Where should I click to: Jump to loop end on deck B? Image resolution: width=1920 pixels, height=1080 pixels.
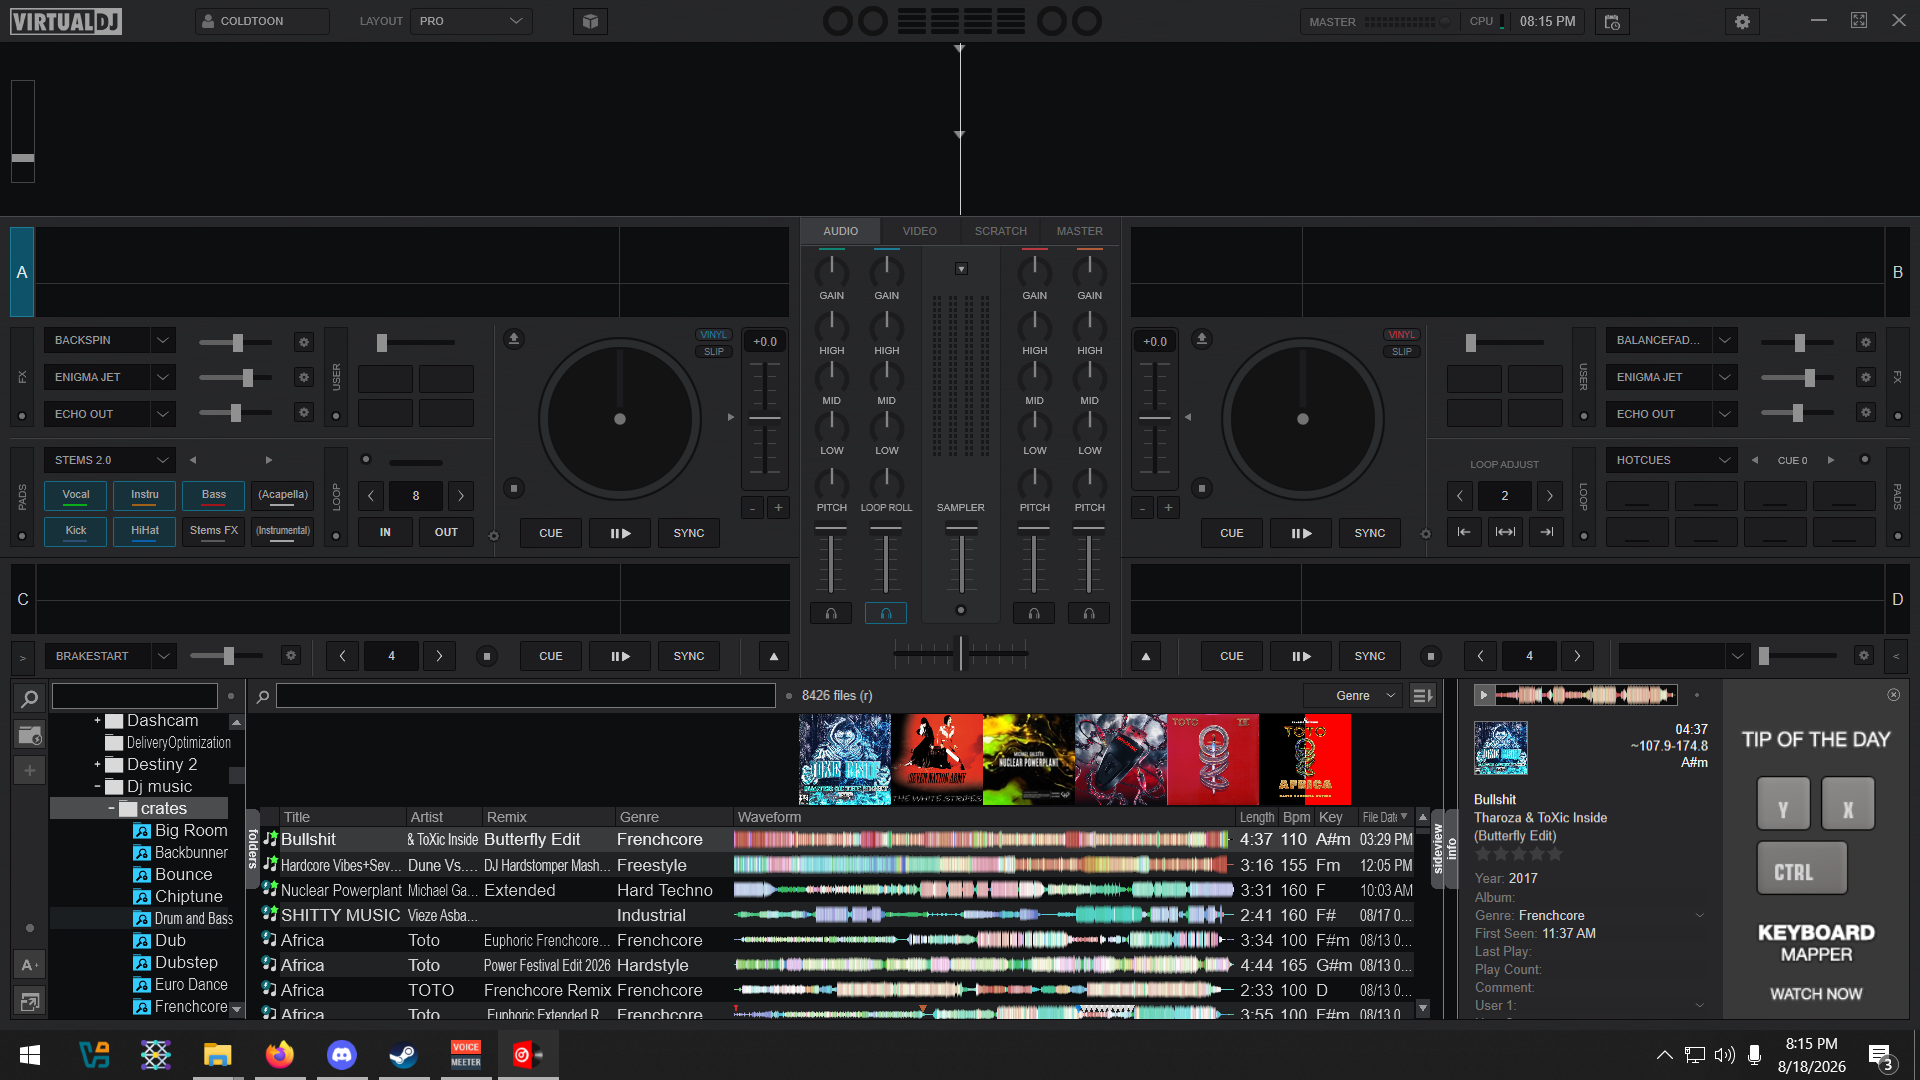point(1546,532)
